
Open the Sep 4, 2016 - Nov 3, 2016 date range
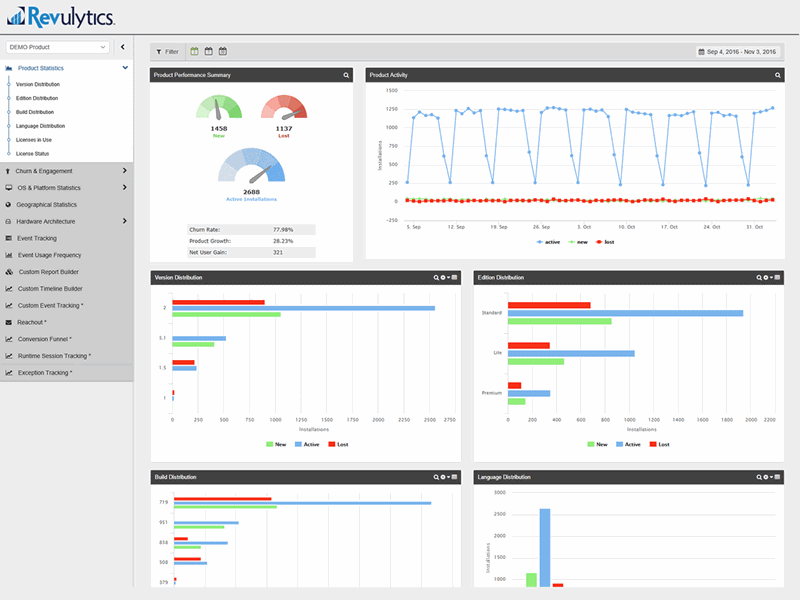click(737, 52)
